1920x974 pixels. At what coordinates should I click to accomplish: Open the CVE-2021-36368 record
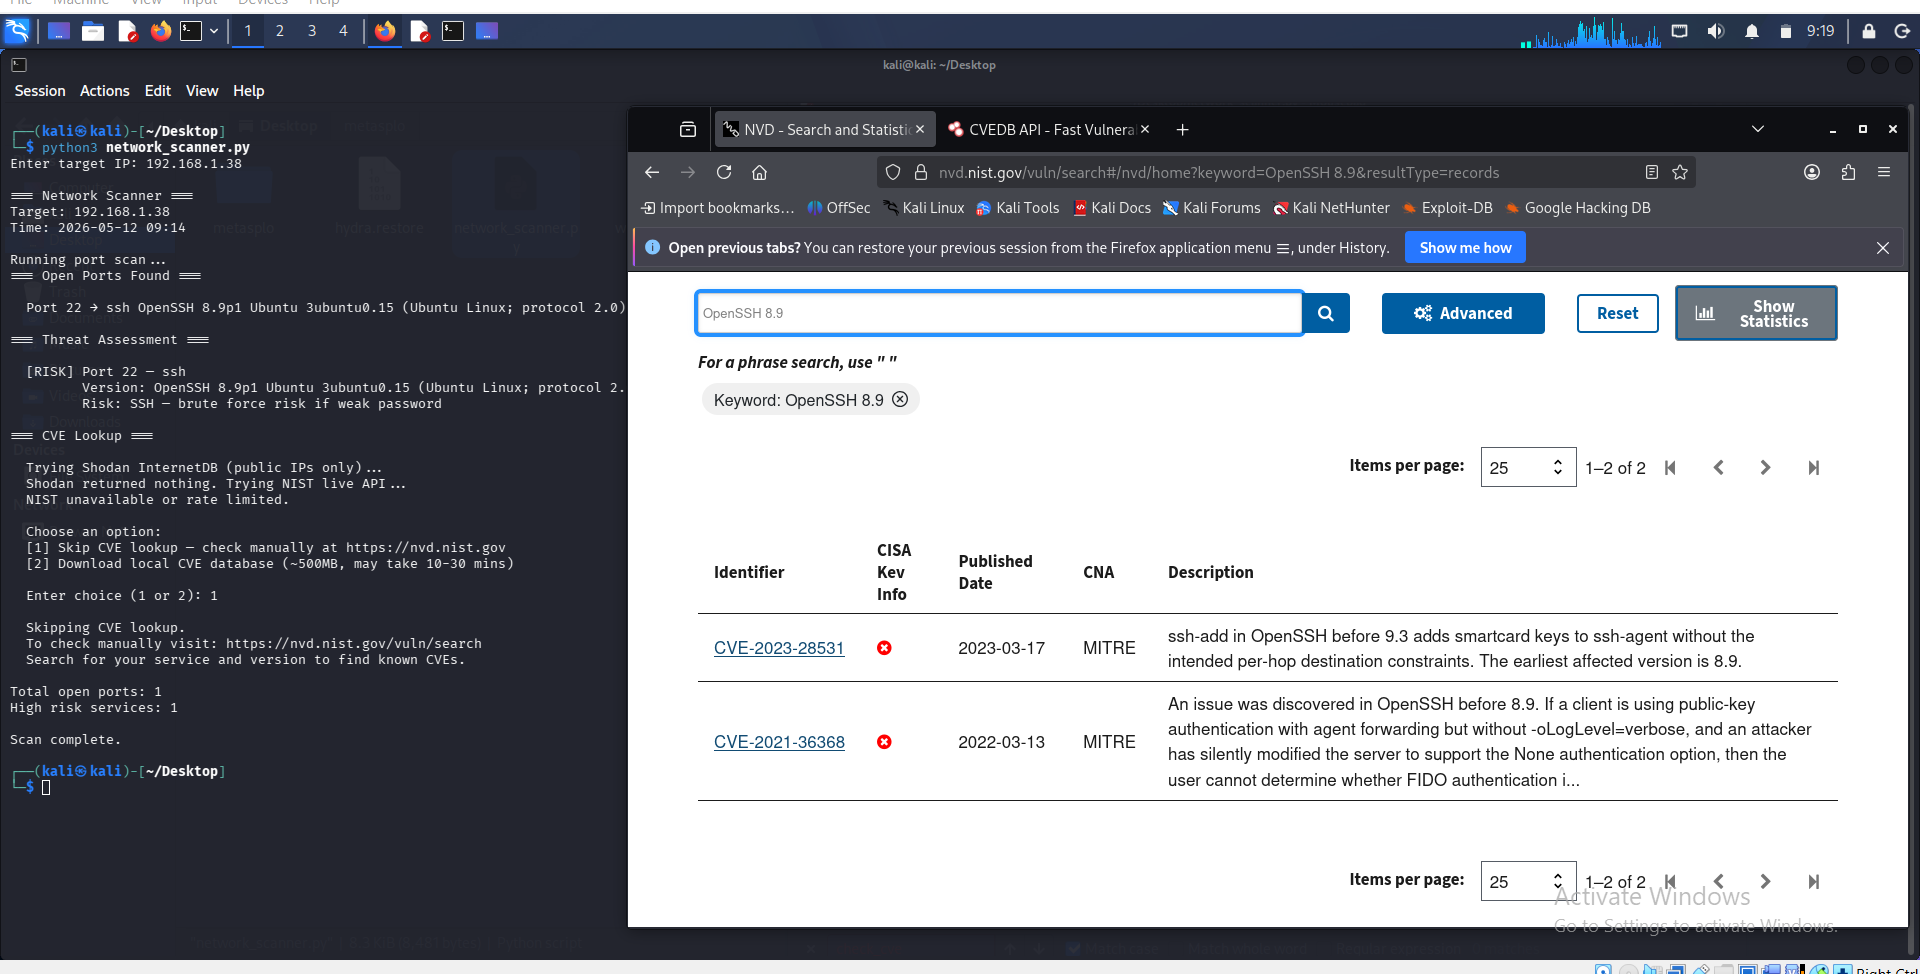(x=779, y=742)
